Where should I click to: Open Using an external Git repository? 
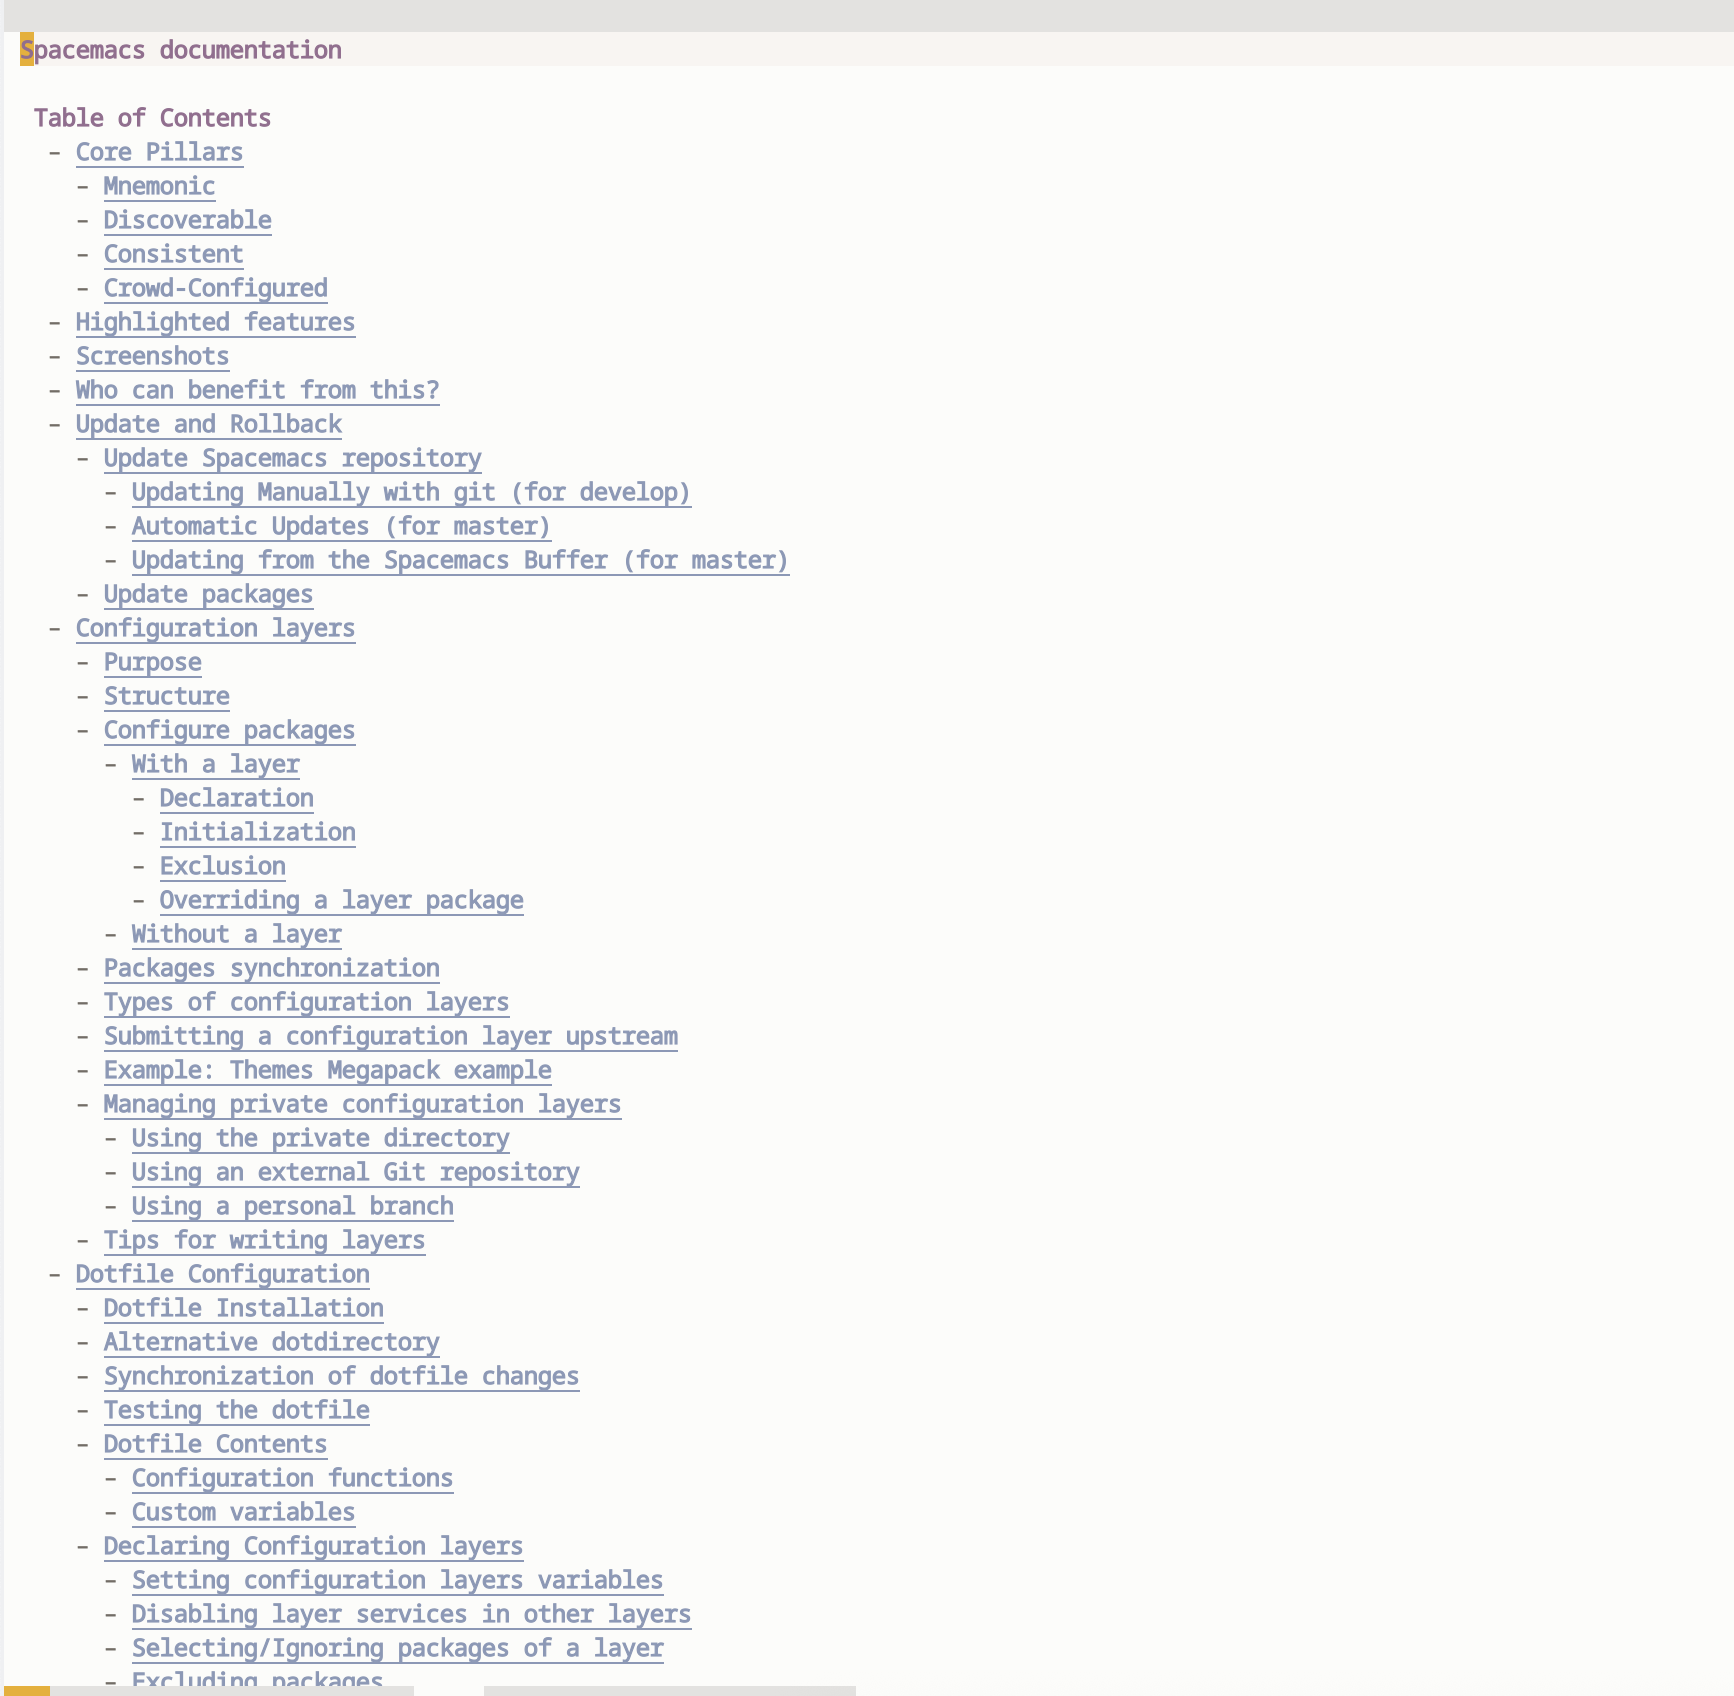(355, 1172)
